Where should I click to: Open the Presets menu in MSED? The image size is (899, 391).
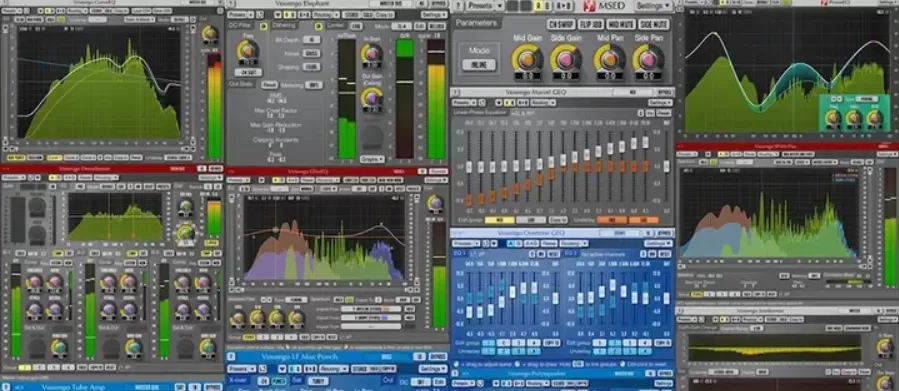pyautogui.click(x=479, y=6)
